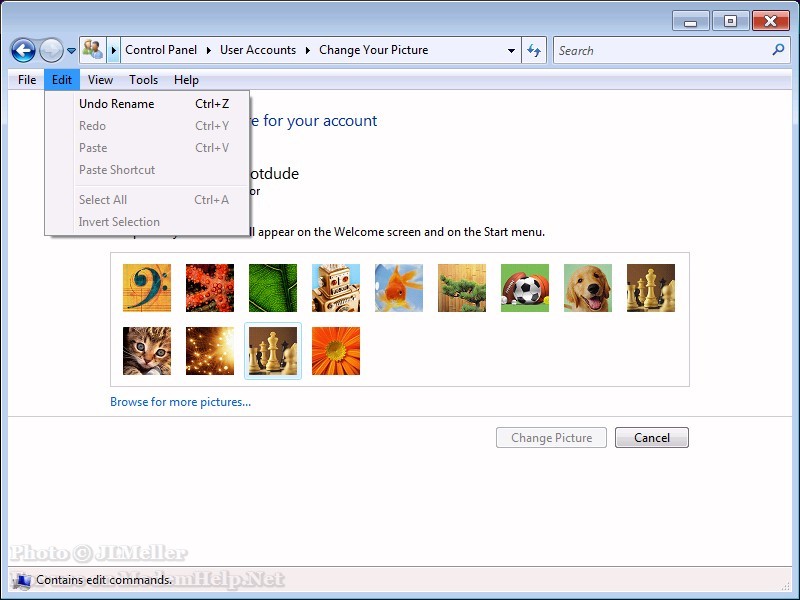Open the Help menu
The height and width of the screenshot is (600, 800).
coord(186,80)
